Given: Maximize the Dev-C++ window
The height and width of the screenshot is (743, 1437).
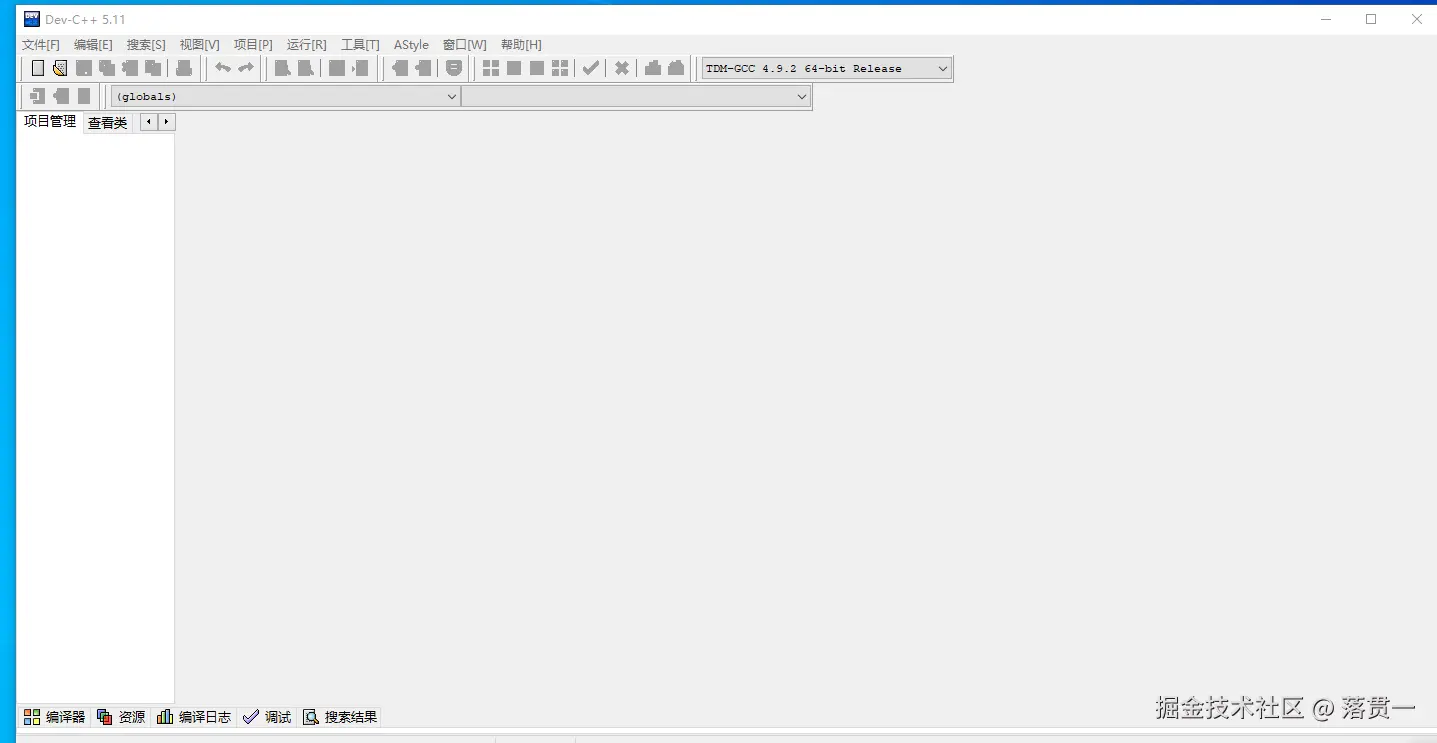Looking at the screenshot, I should pyautogui.click(x=1371, y=19).
